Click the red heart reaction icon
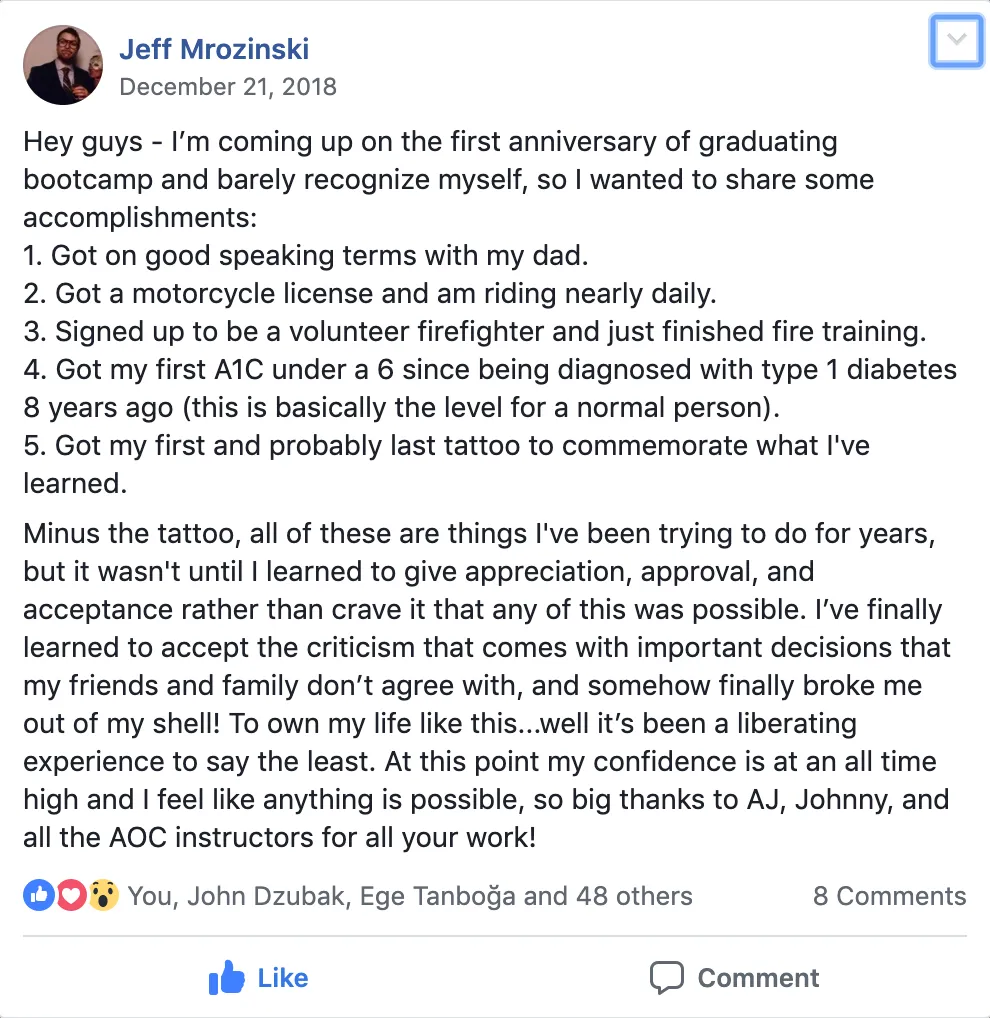This screenshot has width=990, height=1018. click(x=70, y=894)
